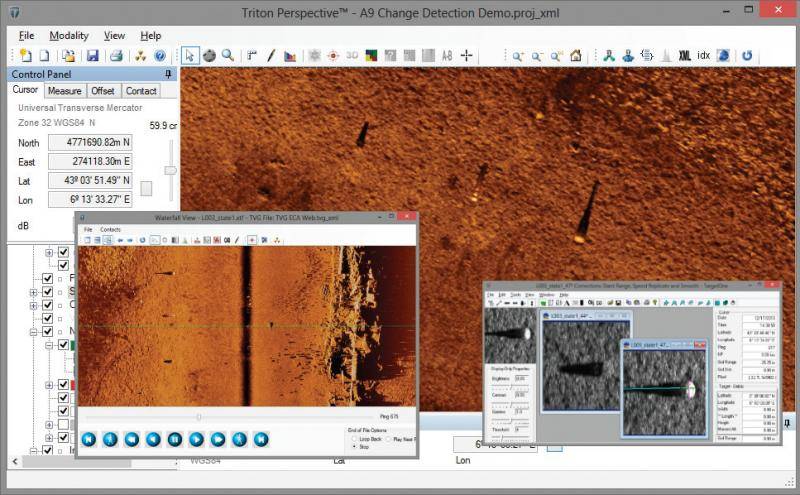
Task: Pin the Control Panel with pushpin icon
Action: [x=168, y=75]
